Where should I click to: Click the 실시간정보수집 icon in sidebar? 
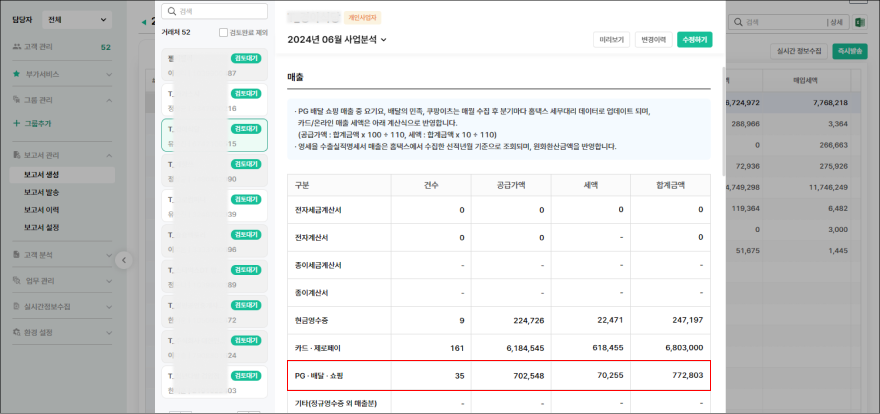pos(16,306)
